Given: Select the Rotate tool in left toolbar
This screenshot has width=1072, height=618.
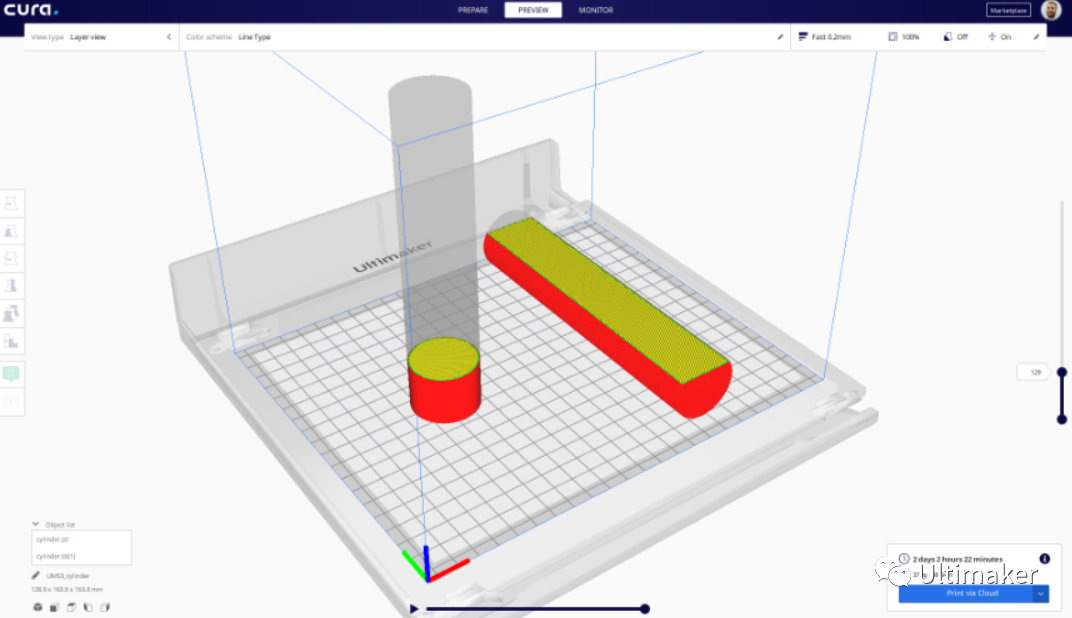Looking at the screenshot, I should tap(11, 258).
